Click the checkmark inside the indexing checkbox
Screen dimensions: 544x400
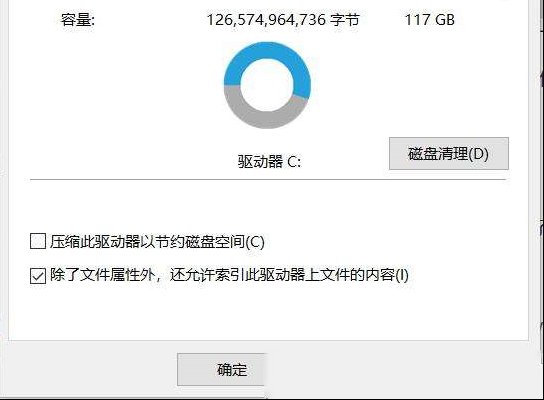point(38,276)
